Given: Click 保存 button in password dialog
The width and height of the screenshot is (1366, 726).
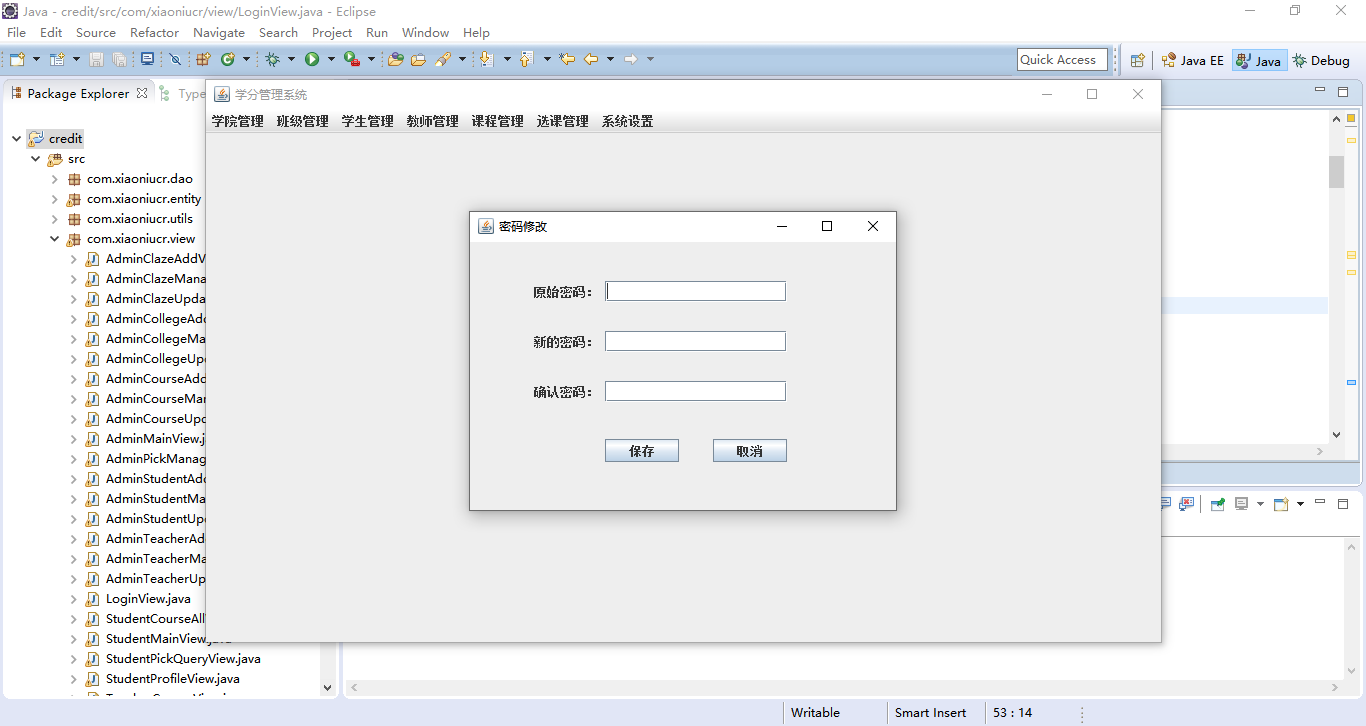Looking at the screenshot, I should [x=642, y=451].
